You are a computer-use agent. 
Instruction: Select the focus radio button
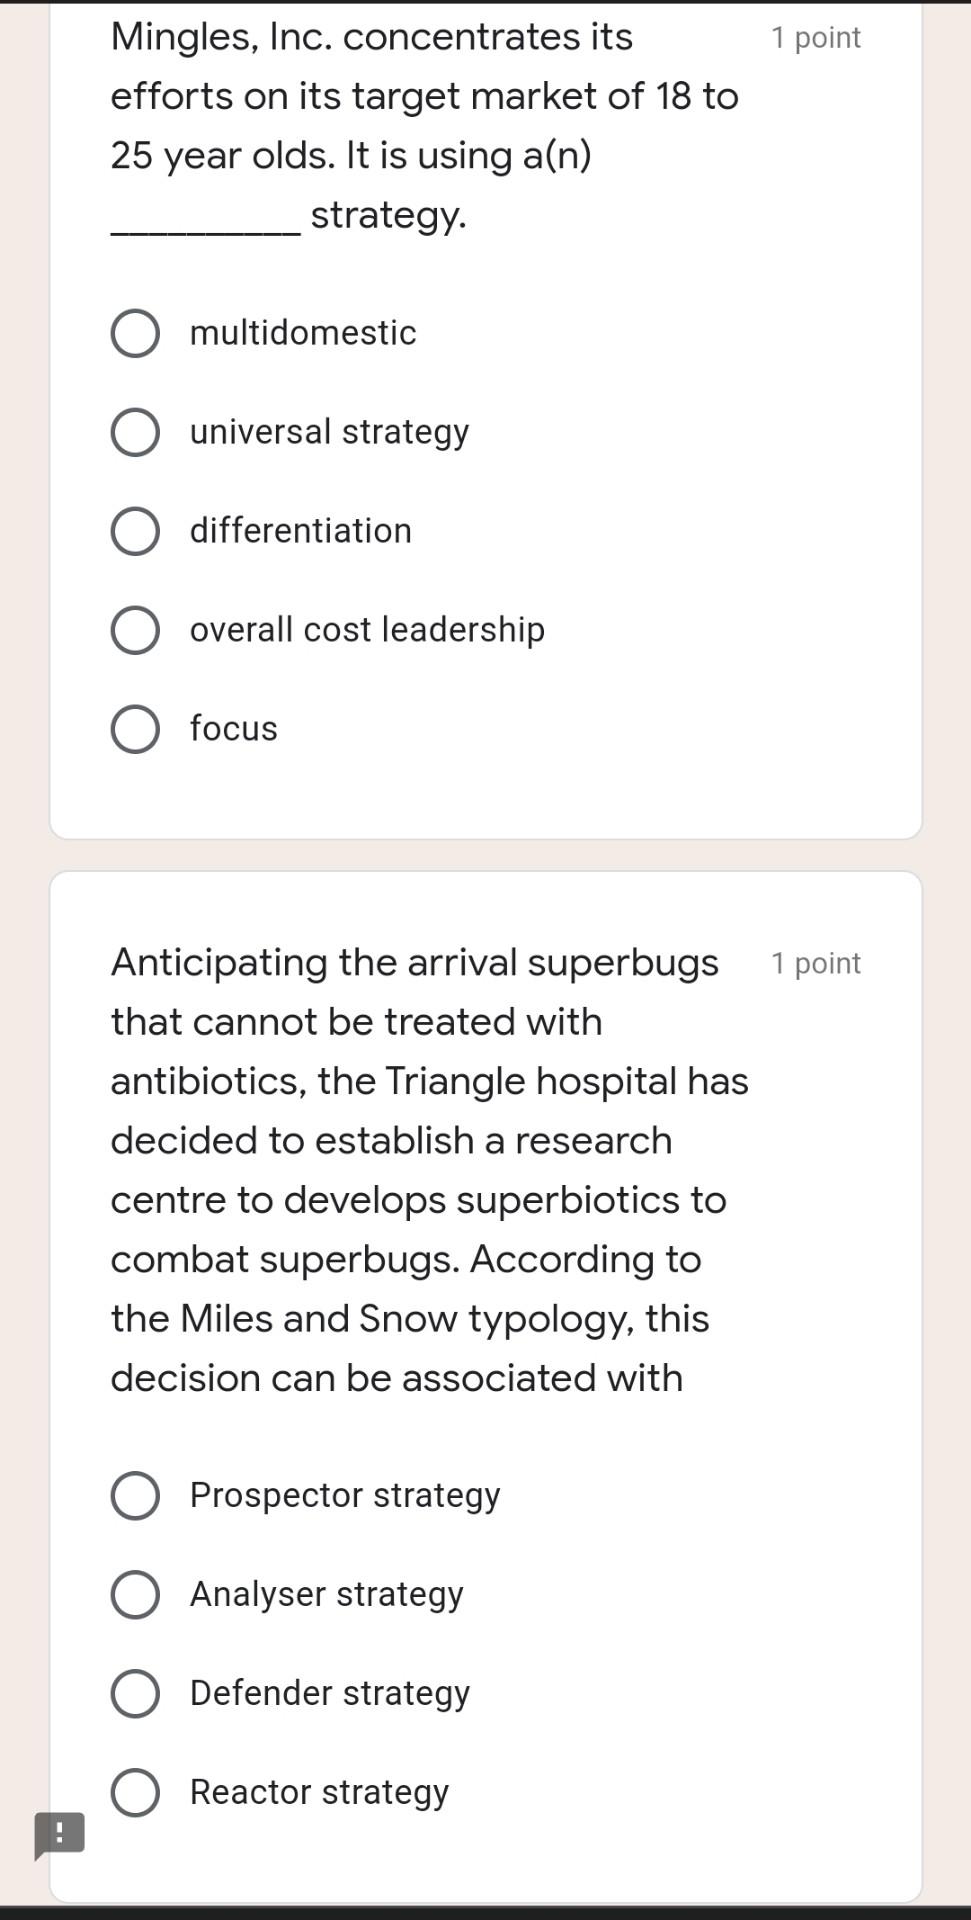(135, 729)
